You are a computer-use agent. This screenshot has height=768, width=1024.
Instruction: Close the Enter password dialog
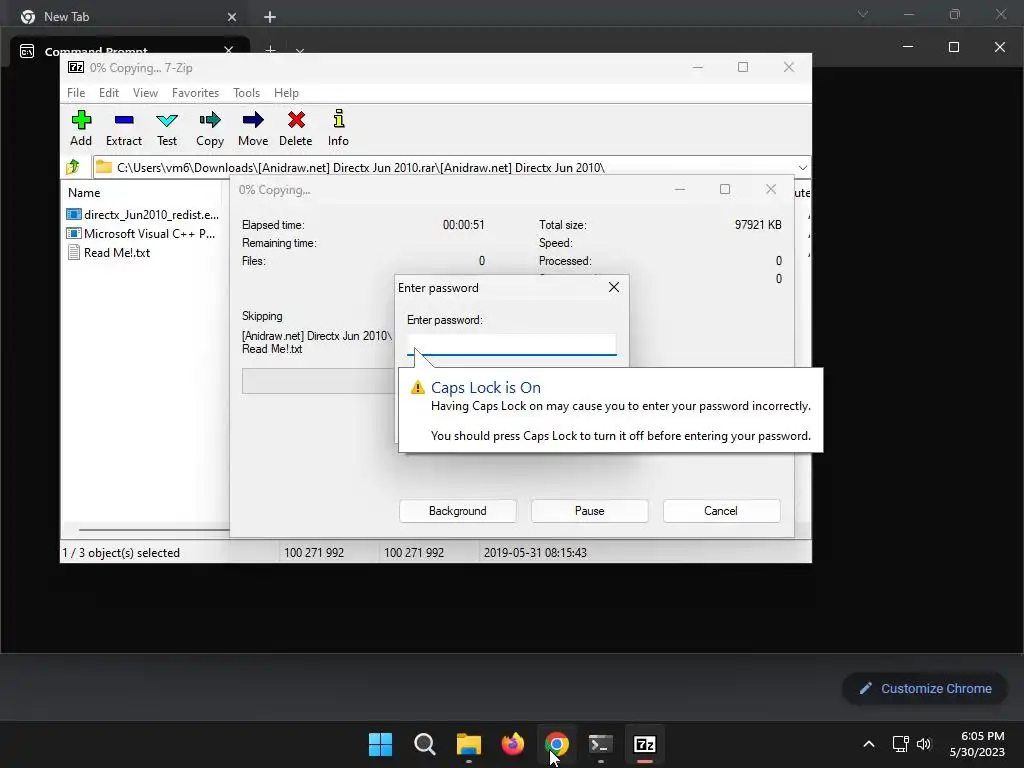click(x=614, y=287)
